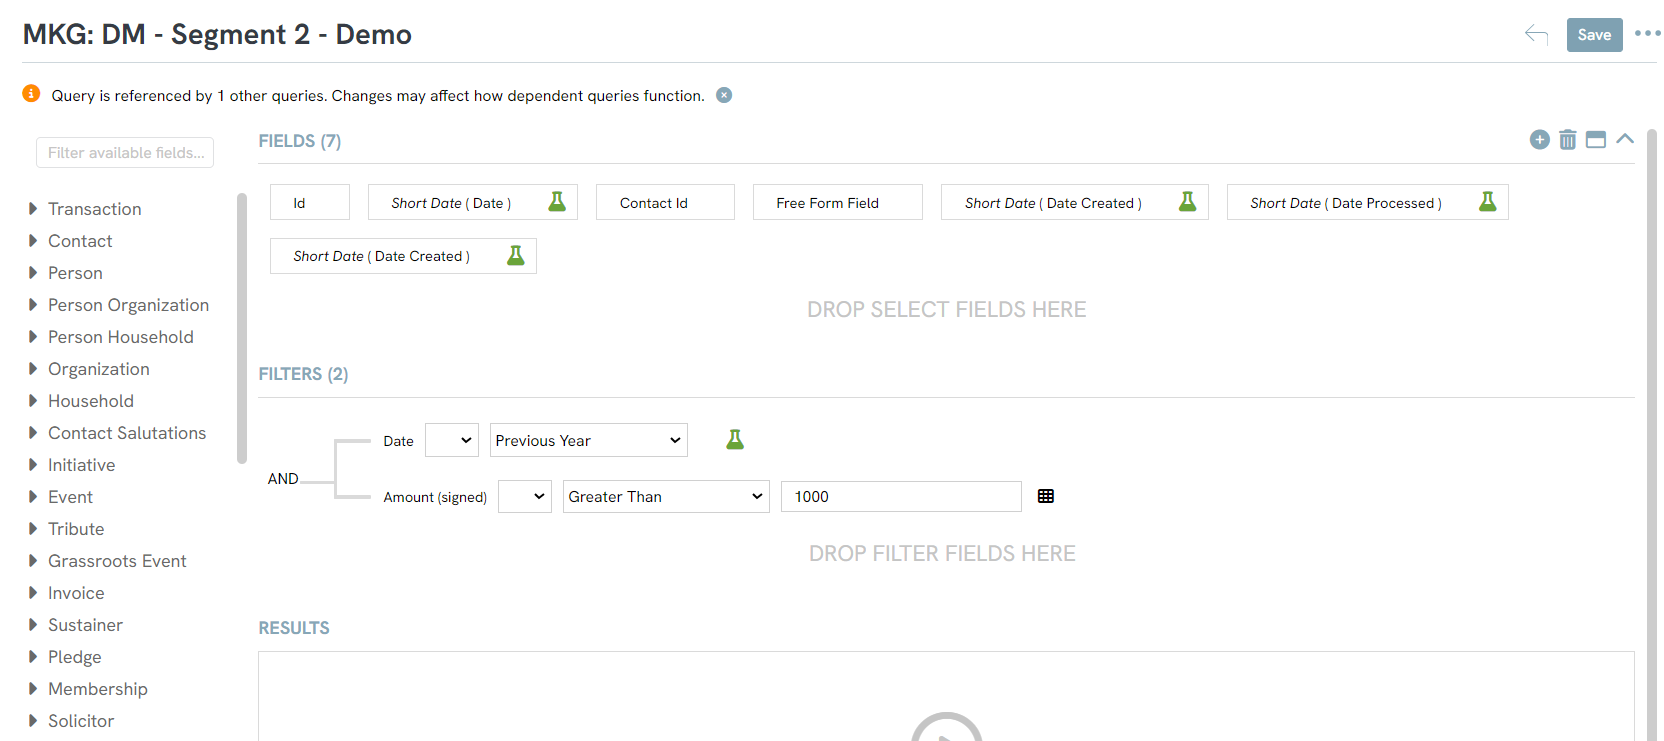1664x741 pixels.
Task: Expand the Contact tree node
Action: pyautogui.click(x=33, y=241)
